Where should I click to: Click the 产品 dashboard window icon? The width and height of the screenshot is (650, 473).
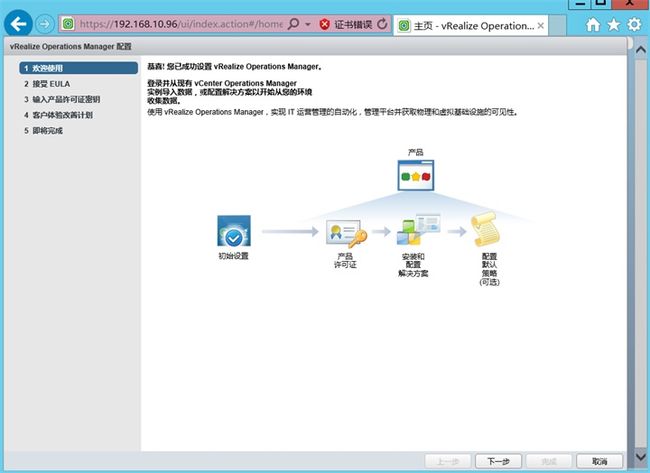tap(416, 175)
